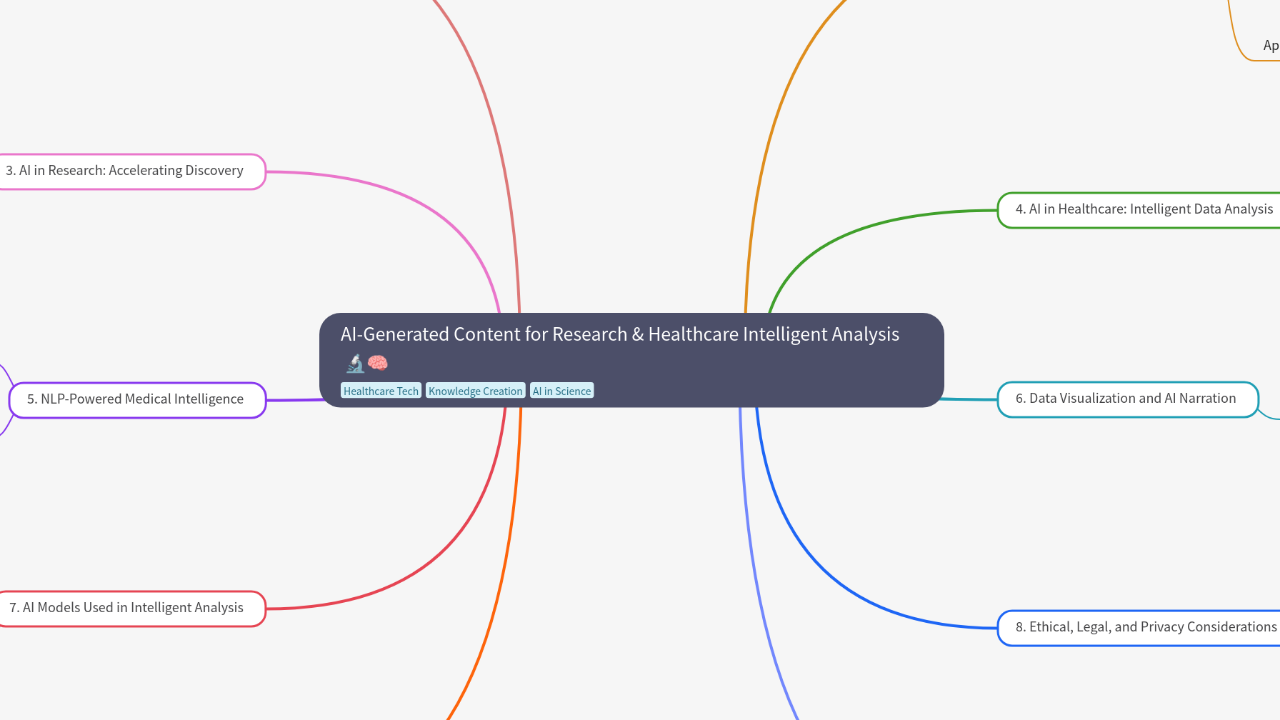This screenshot has height=720, width=1280.
Task: Click the microscope emoji in central node
Action: 354,363
